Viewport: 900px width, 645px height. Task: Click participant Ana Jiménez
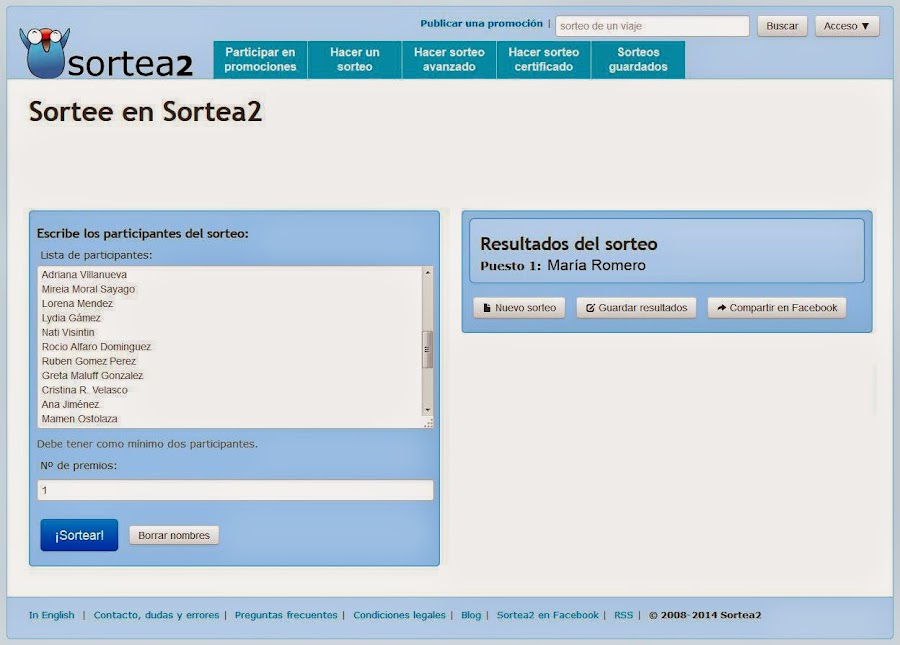(70, 405)
